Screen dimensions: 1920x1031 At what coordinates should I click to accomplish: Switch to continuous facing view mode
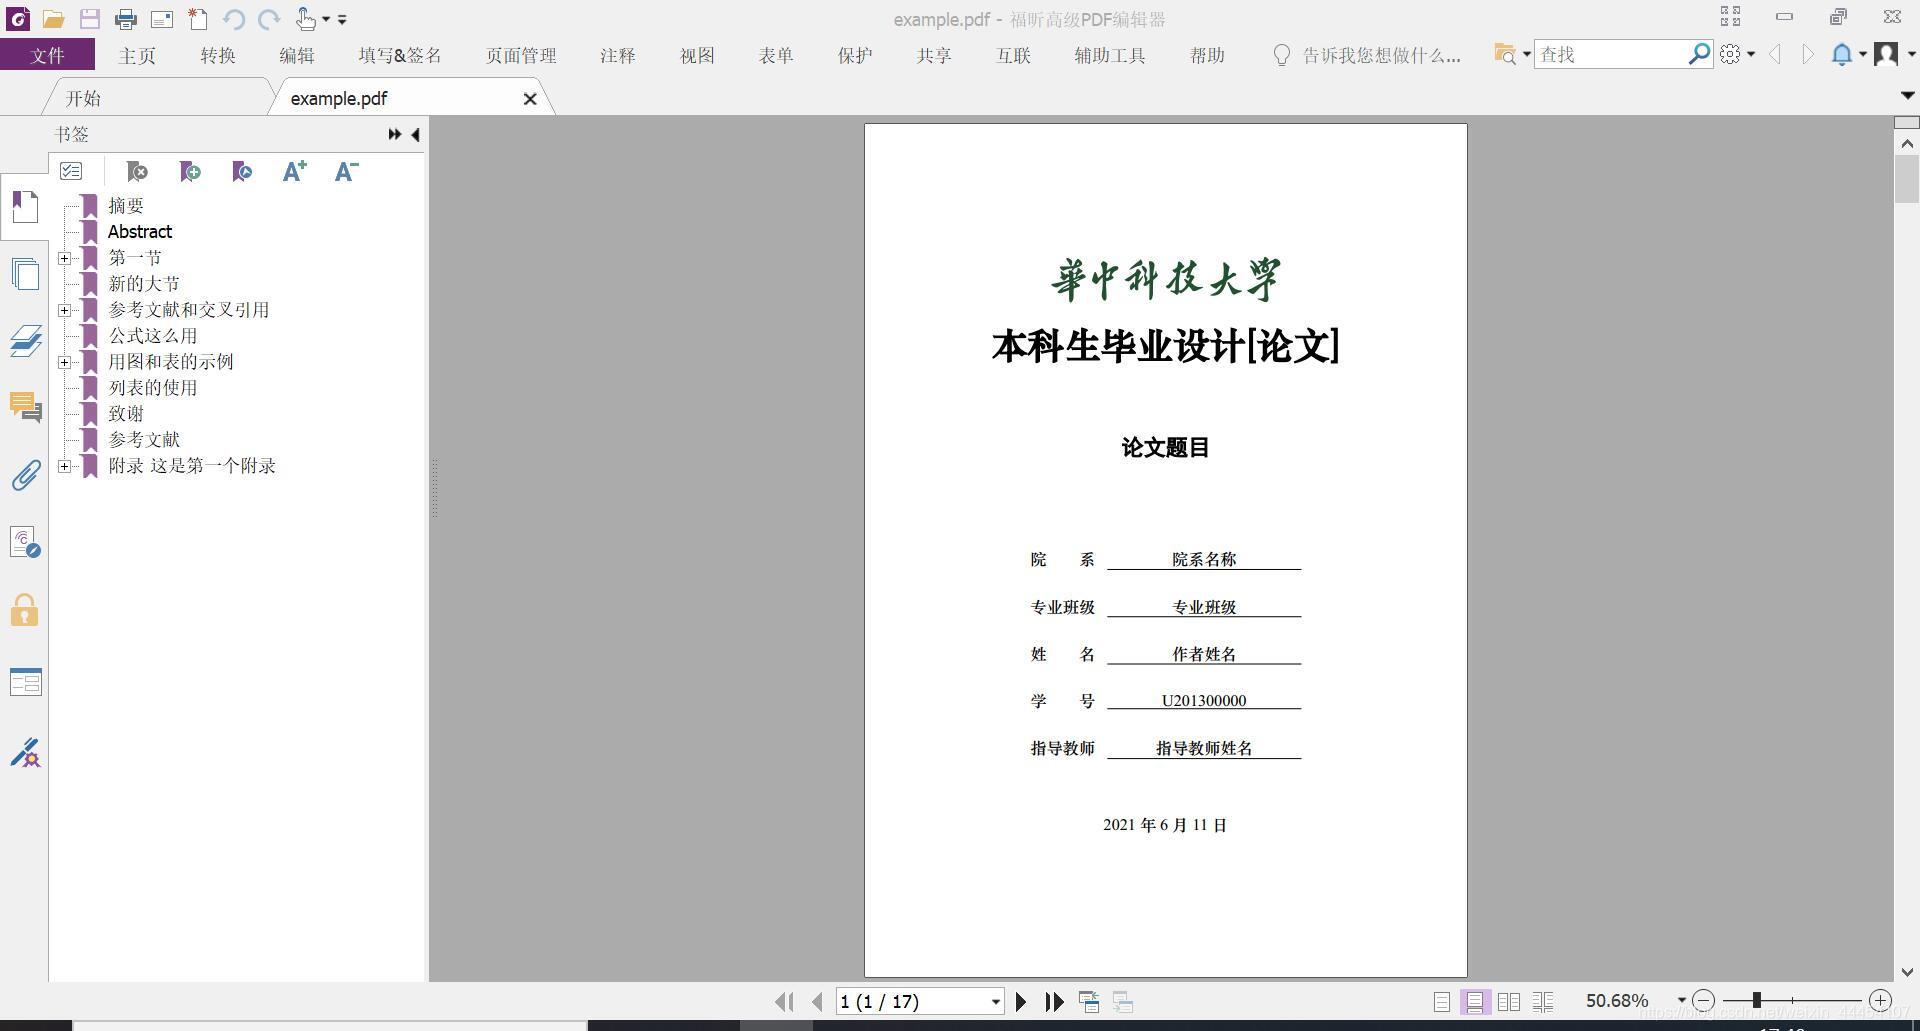pos(1543,1001)
